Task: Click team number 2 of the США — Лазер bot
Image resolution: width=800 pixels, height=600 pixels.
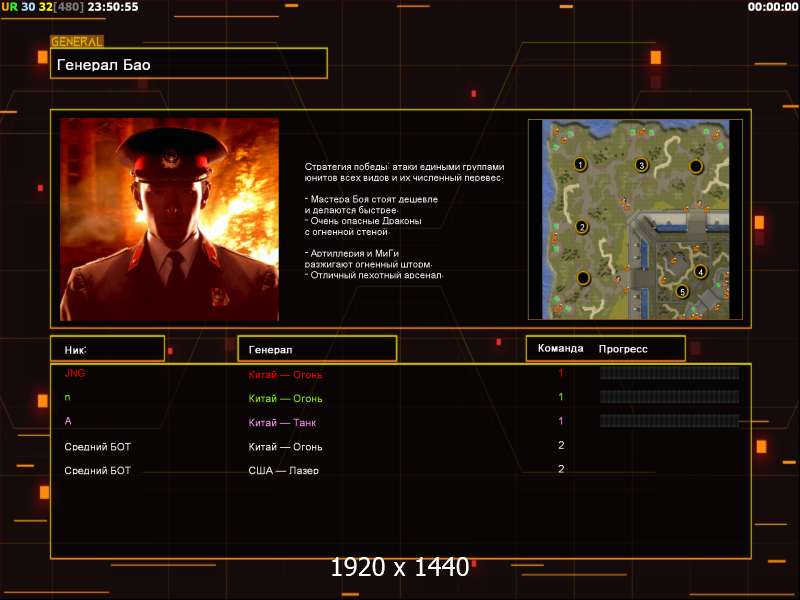Action: pos(561,469)
